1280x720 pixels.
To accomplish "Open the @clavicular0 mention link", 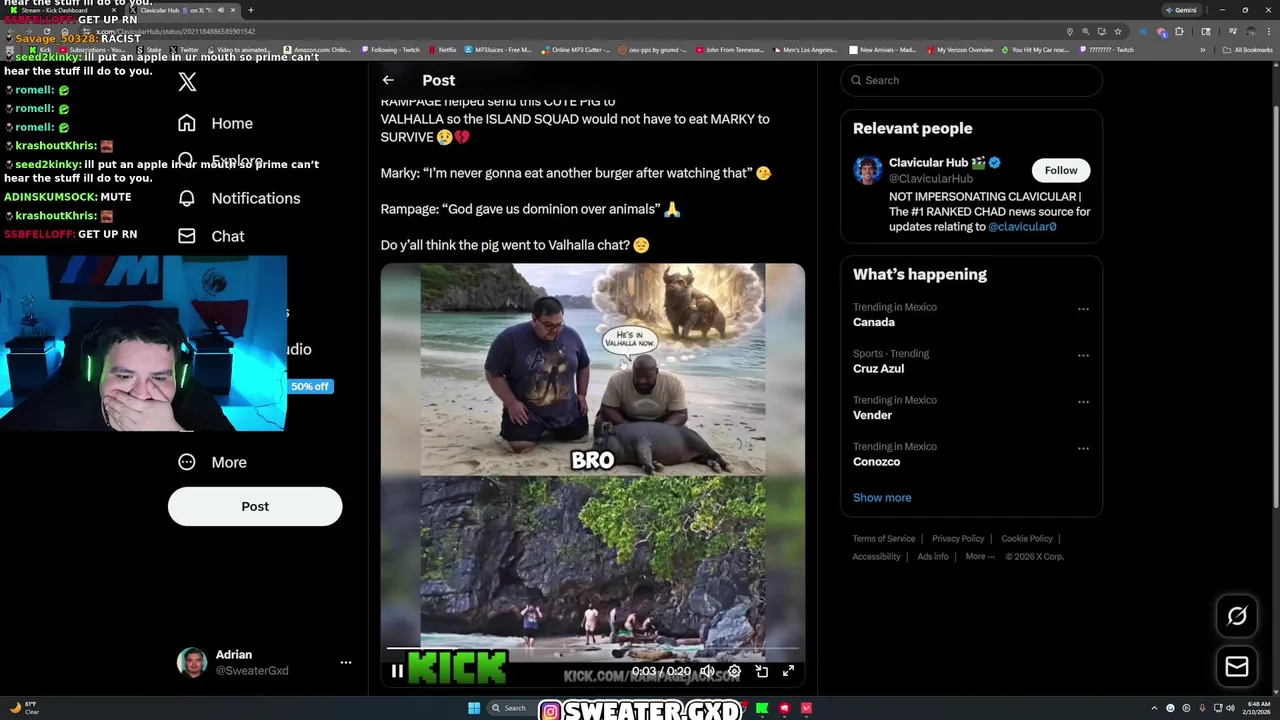I will coord(1022,227).
